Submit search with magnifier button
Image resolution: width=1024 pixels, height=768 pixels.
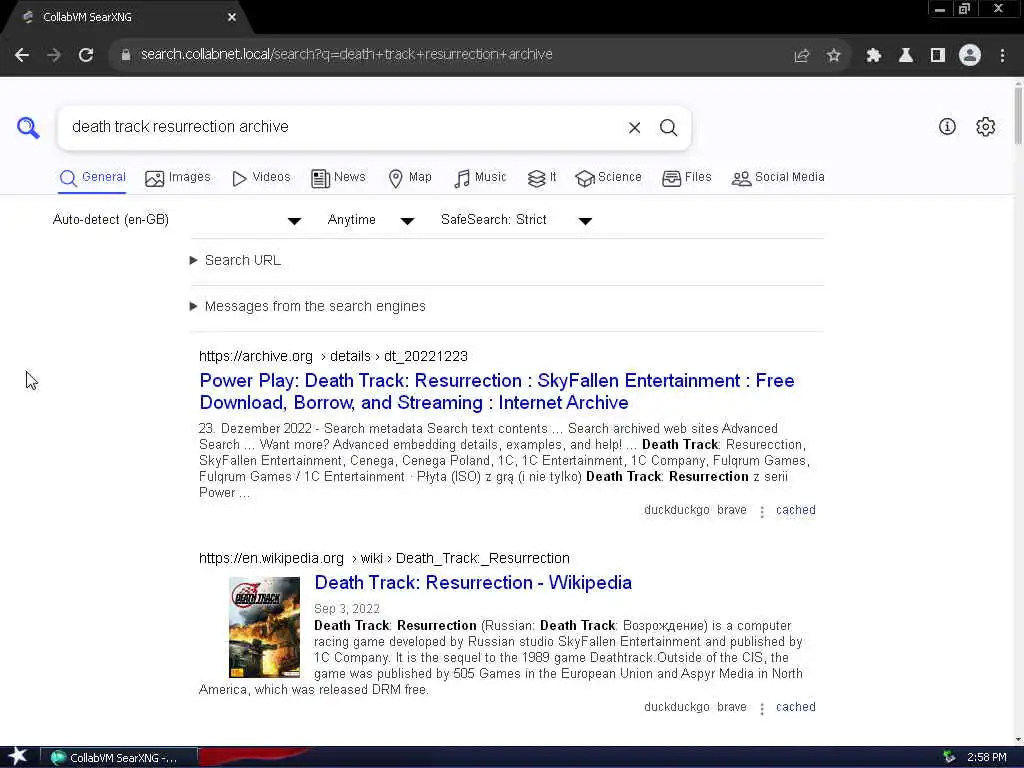point(668,127)
